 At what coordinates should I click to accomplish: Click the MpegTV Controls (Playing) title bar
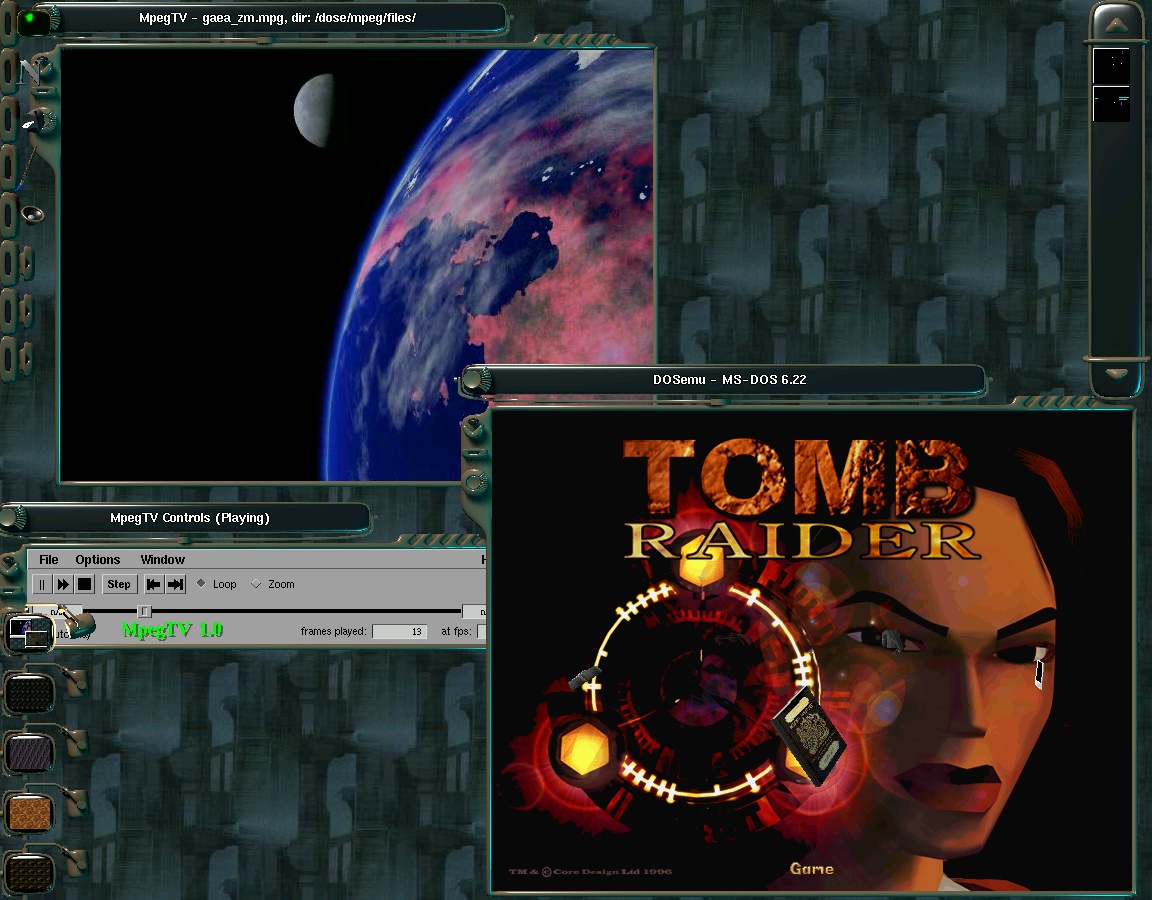point(190,517)
